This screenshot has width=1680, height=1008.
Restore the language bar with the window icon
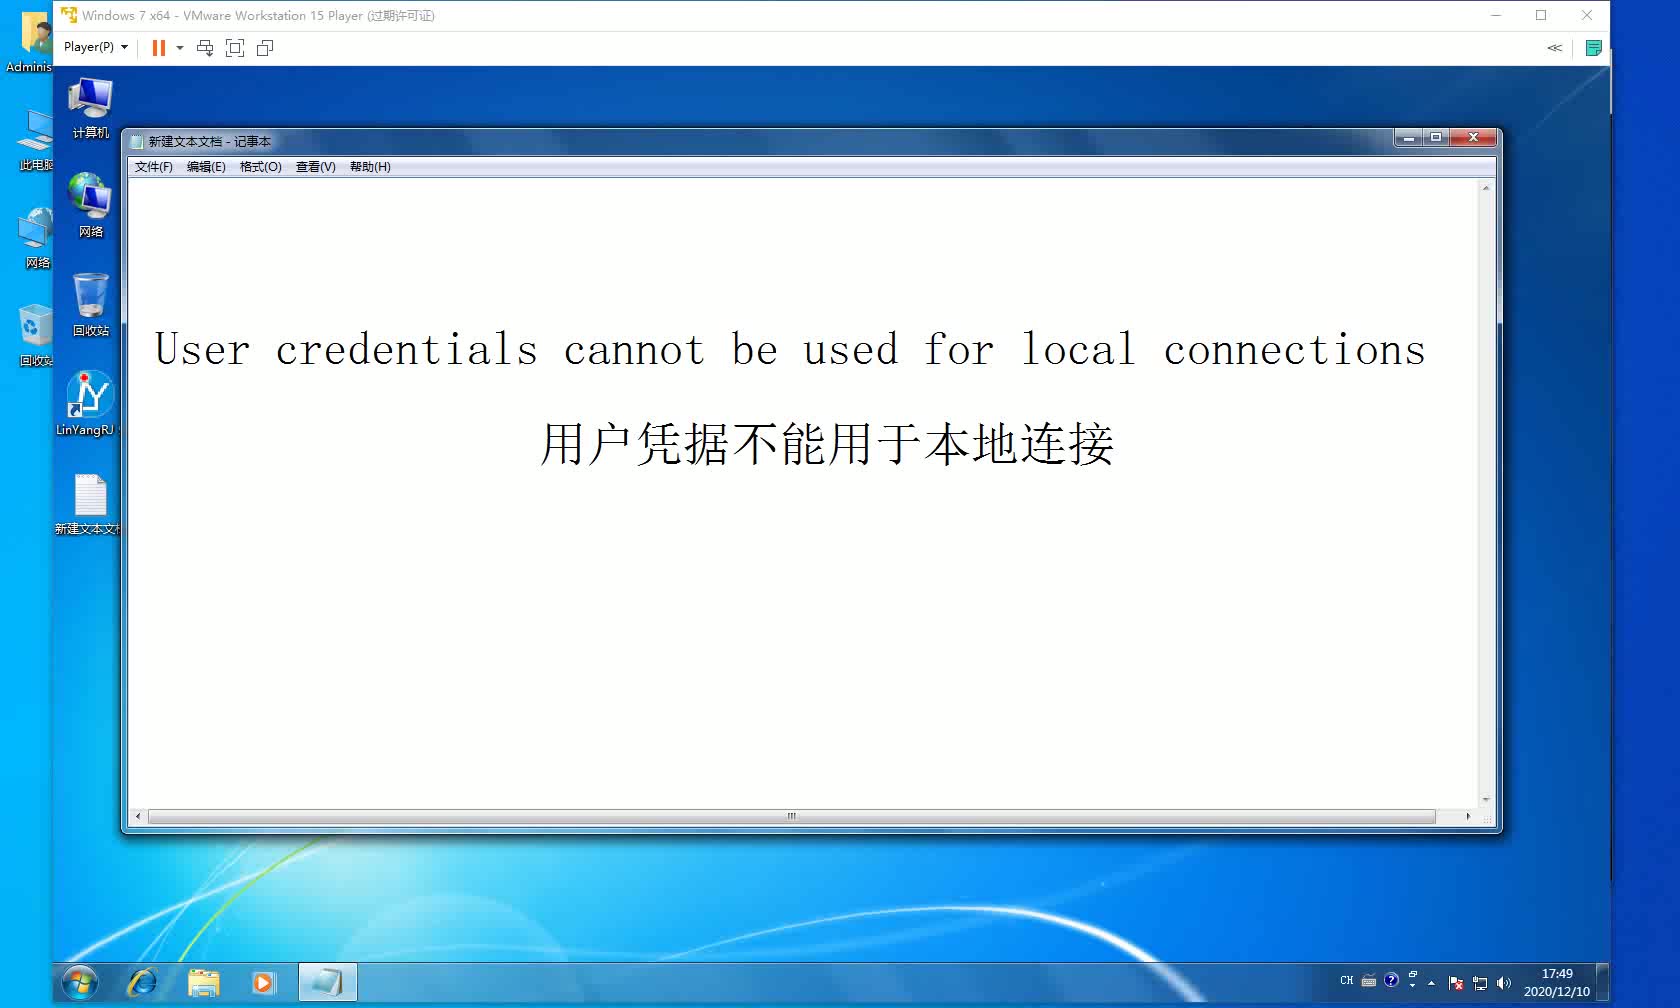(1413, 974)
